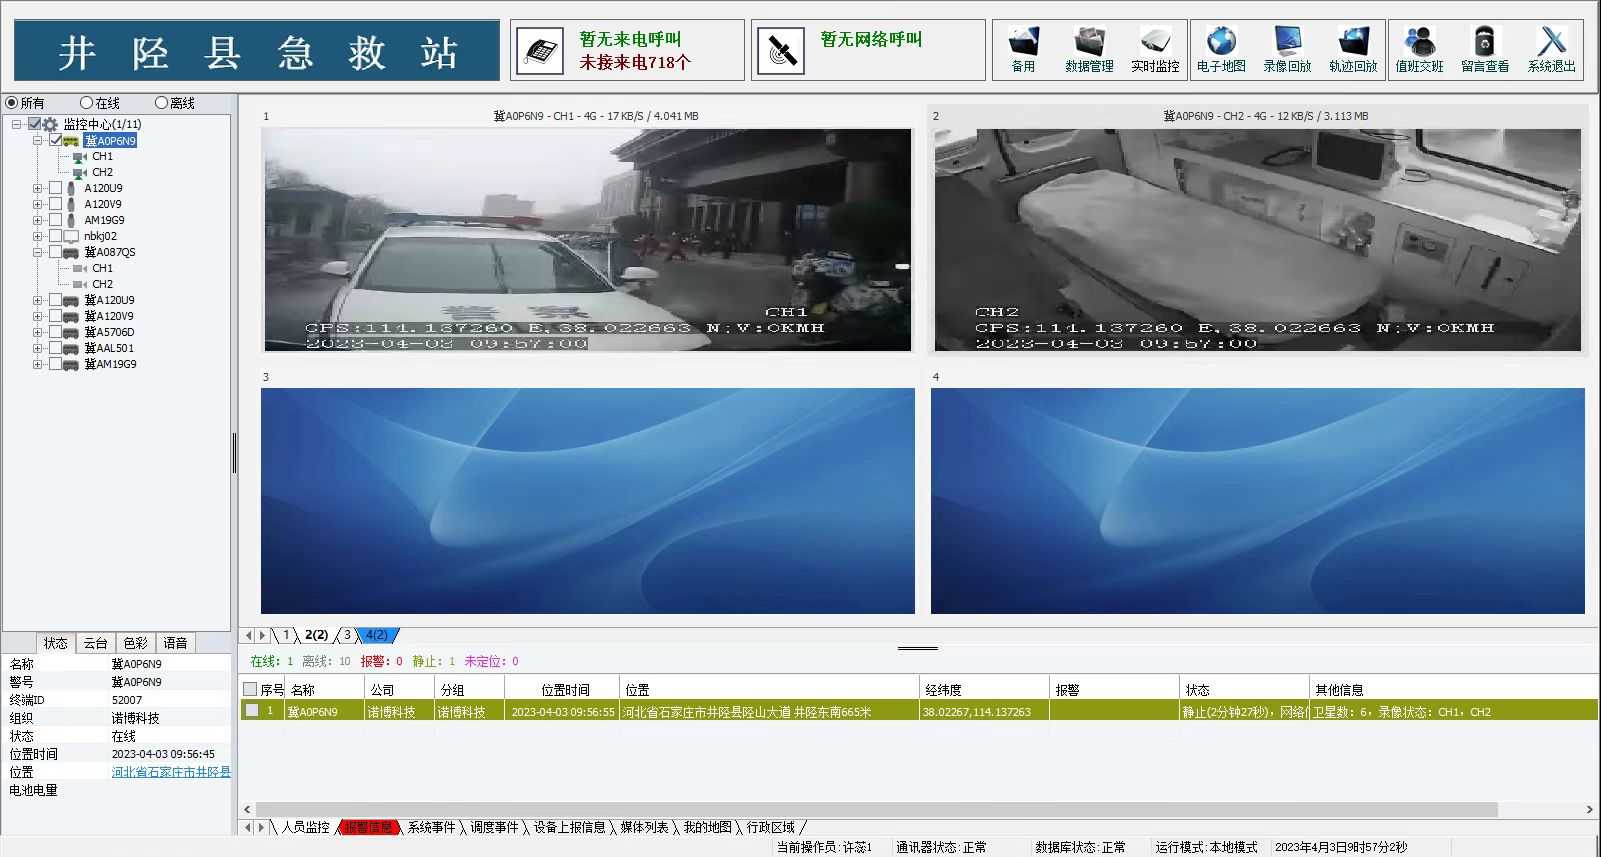This screenshot has width=1601, height=857.
Task: Open the 我的地图 tab
Action: point(707,827)
